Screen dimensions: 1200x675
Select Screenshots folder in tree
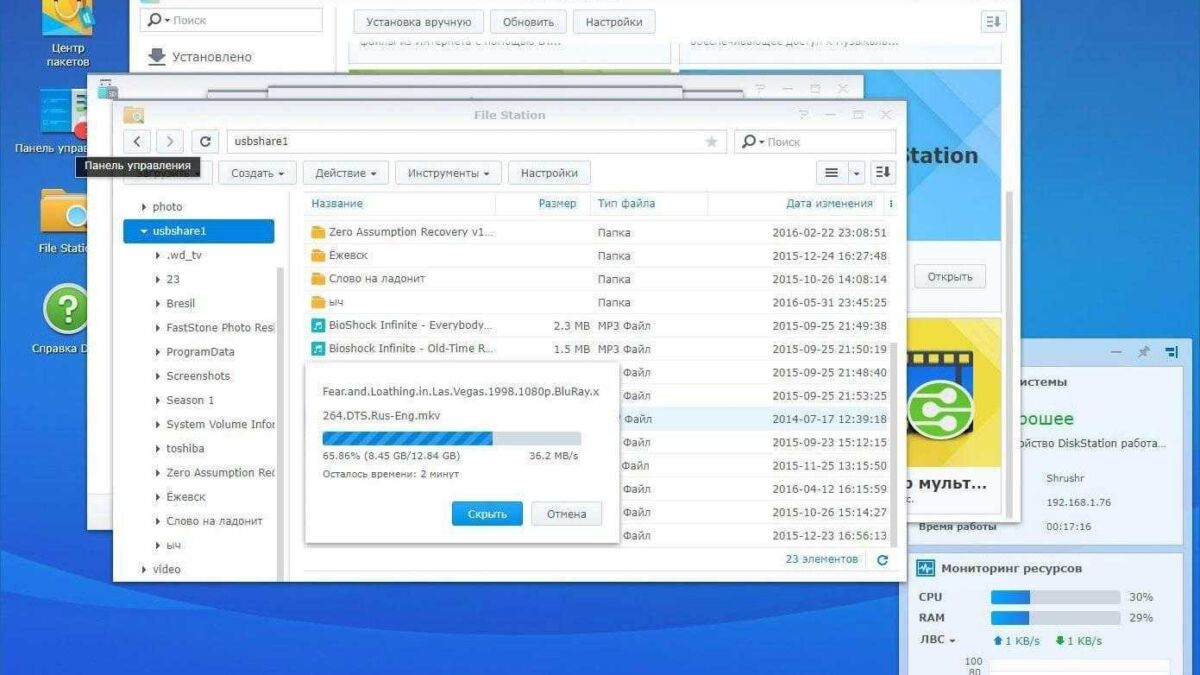point(198,376)
